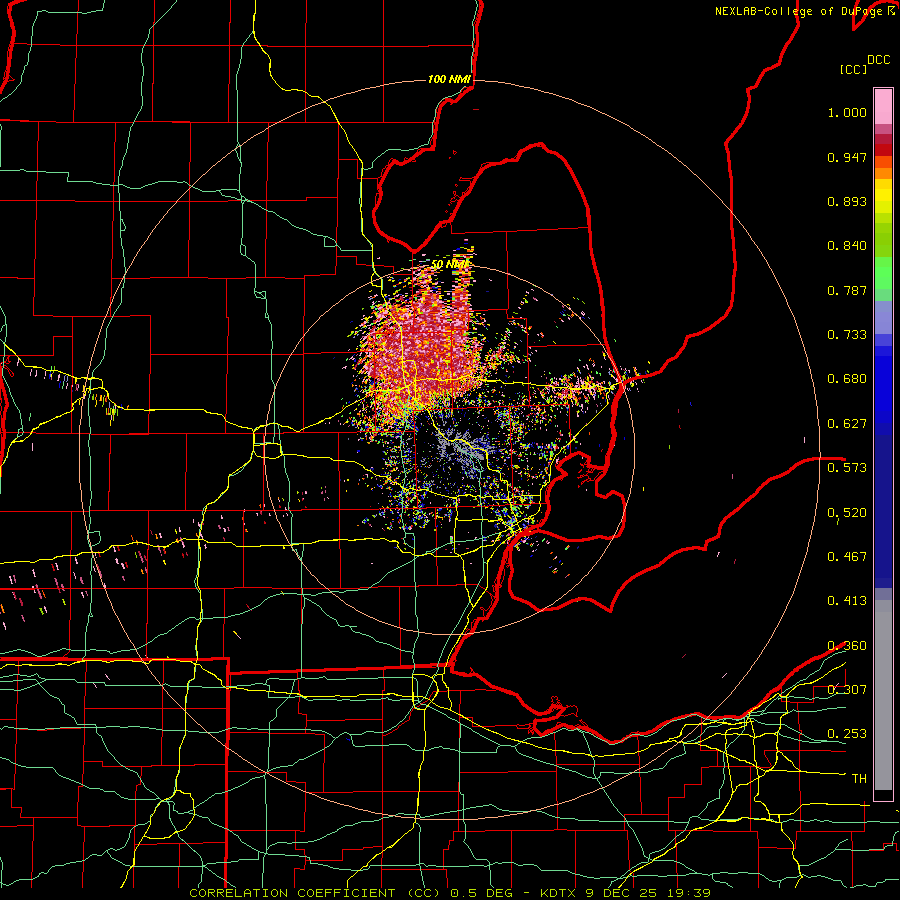Screen dimensions: 900x900
Task: Click the 0.893 legend value
Action: pos(847,201)
